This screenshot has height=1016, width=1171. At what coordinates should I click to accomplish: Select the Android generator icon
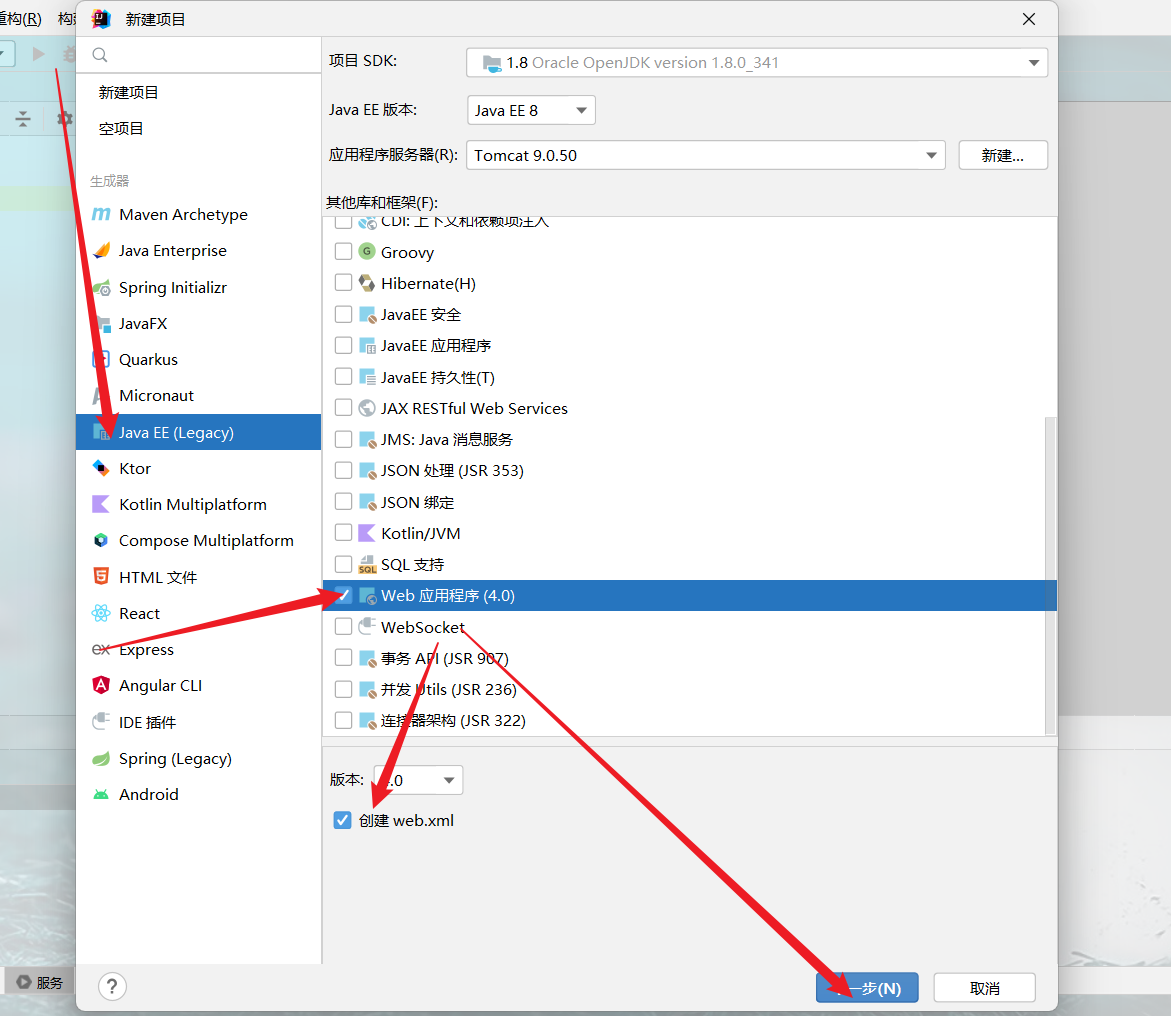click(101, 794)
